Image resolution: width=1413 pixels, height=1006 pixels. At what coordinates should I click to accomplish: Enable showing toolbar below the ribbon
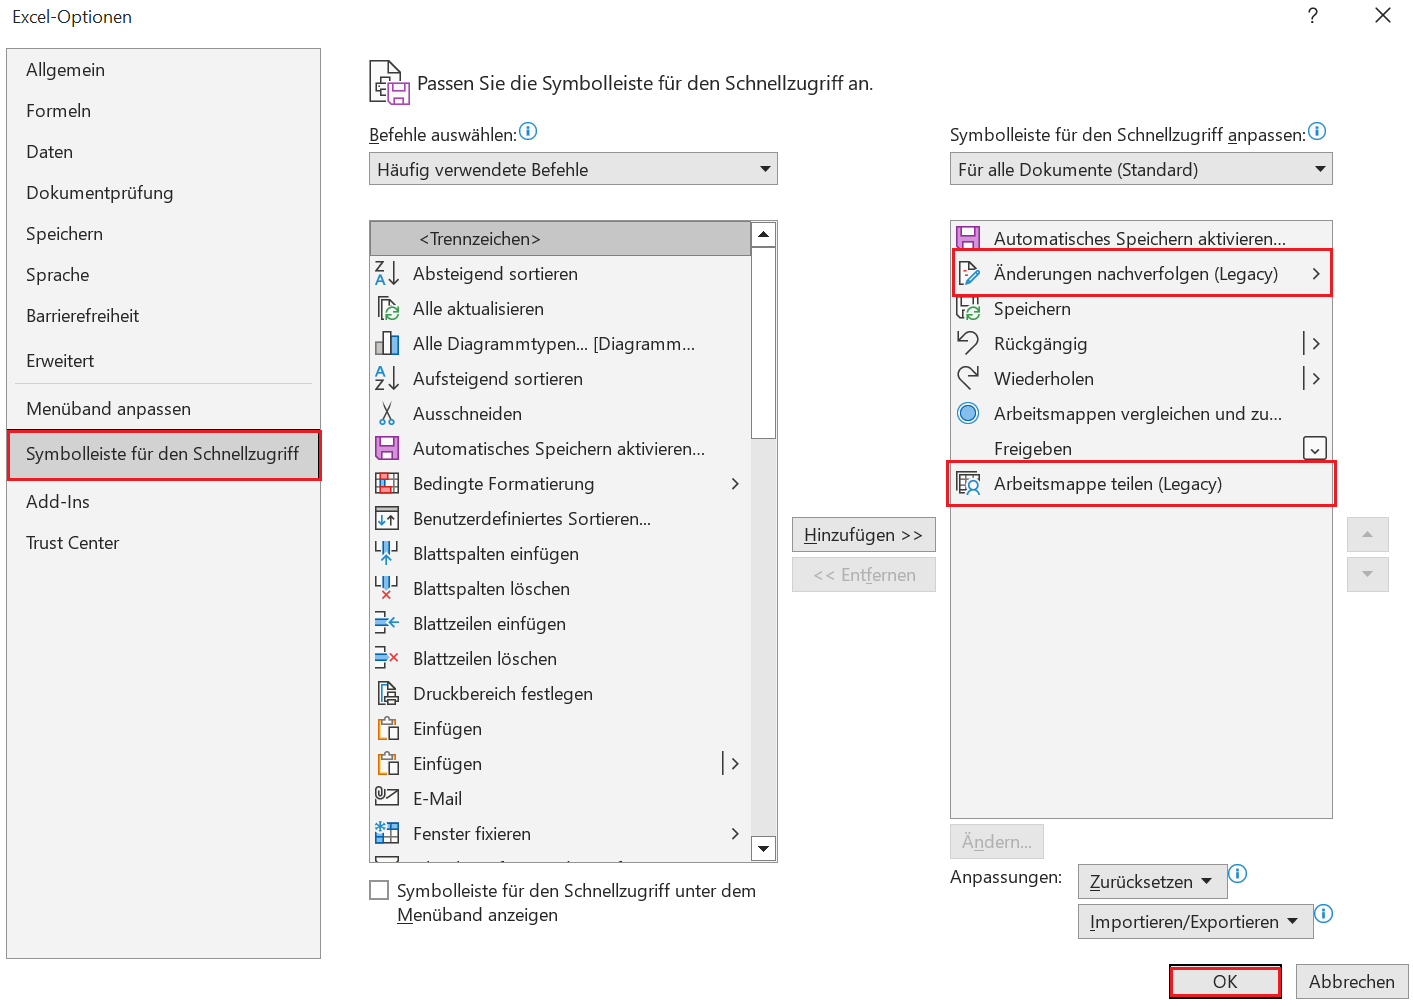click(x=379, y=890)
